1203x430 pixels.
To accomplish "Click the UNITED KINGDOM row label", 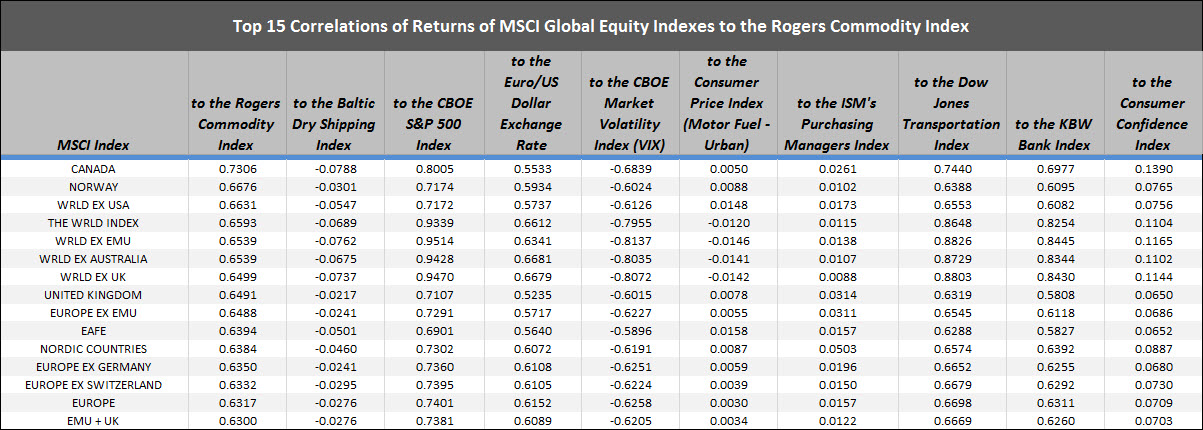I will 94,295.
